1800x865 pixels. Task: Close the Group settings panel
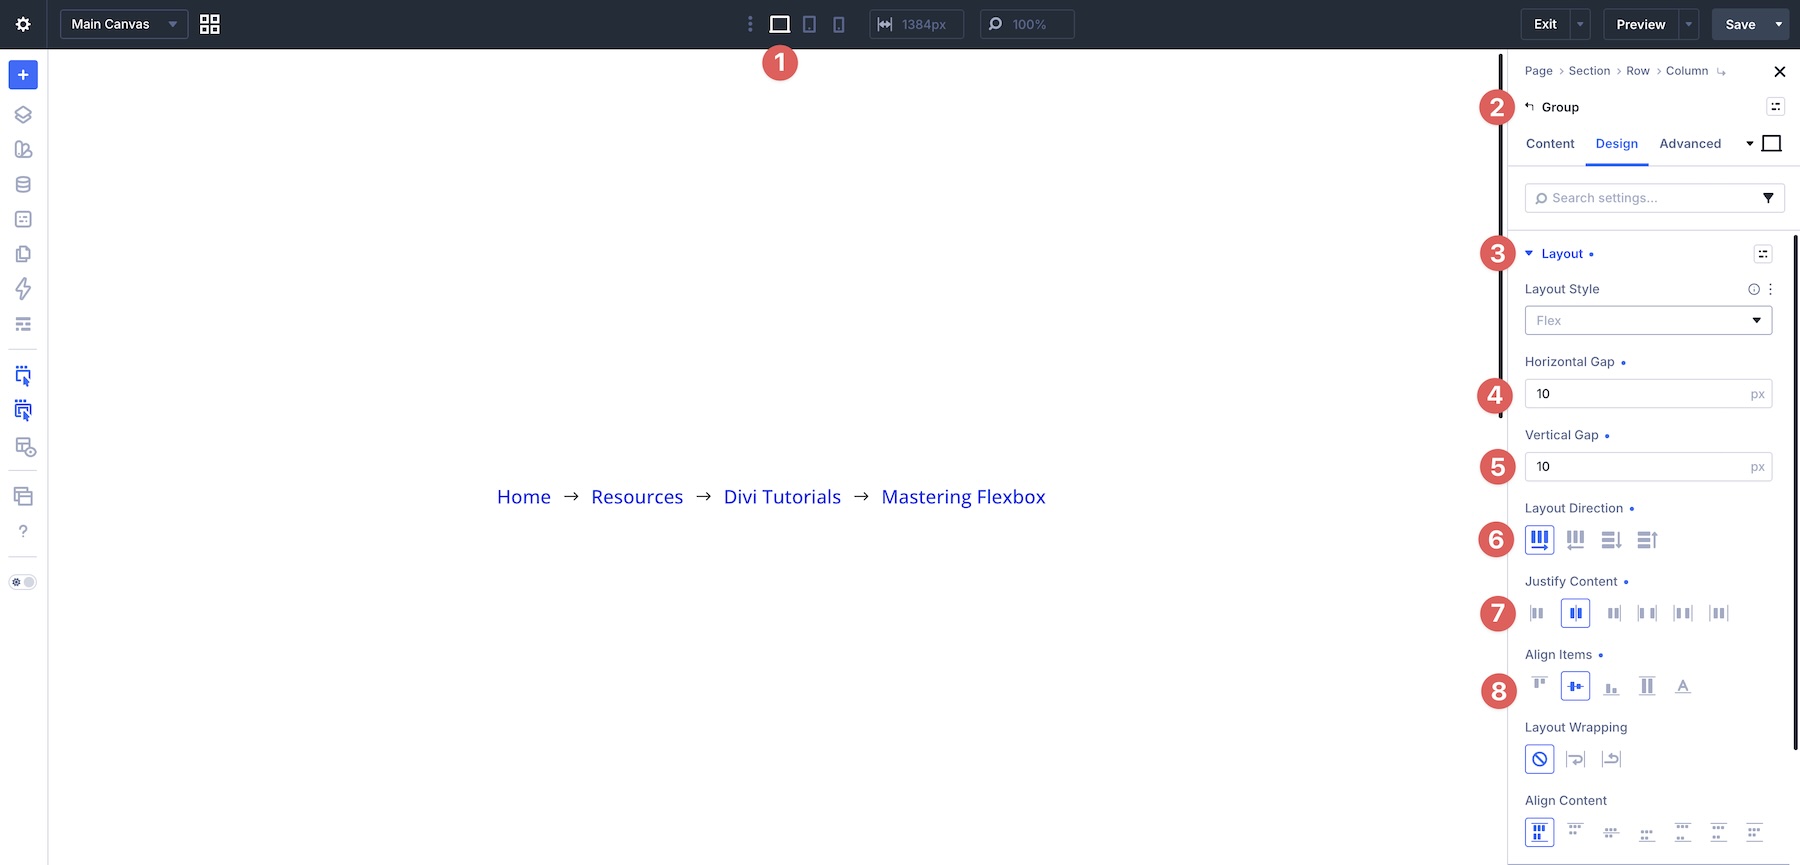click(x=1779, y=71)
